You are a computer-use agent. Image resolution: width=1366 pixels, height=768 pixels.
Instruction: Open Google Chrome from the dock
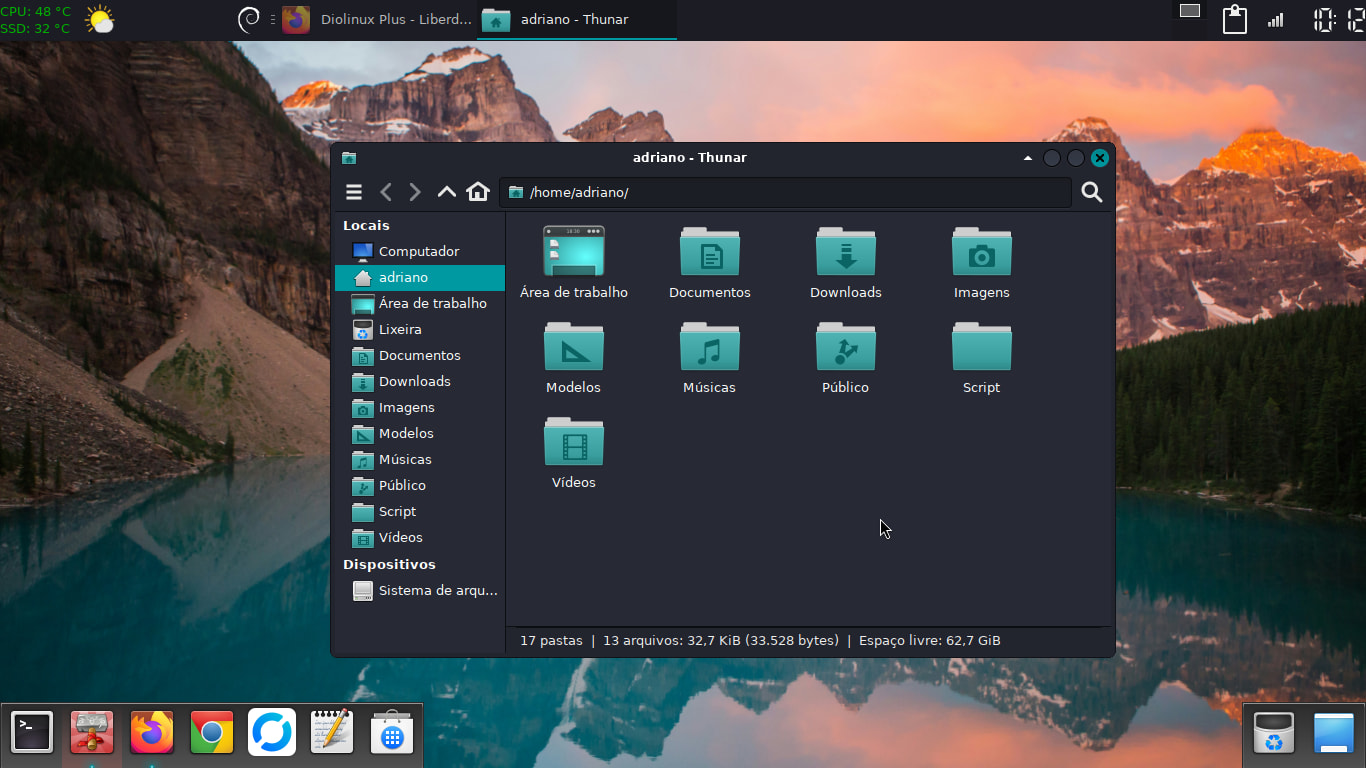click(x=211, y=733)
